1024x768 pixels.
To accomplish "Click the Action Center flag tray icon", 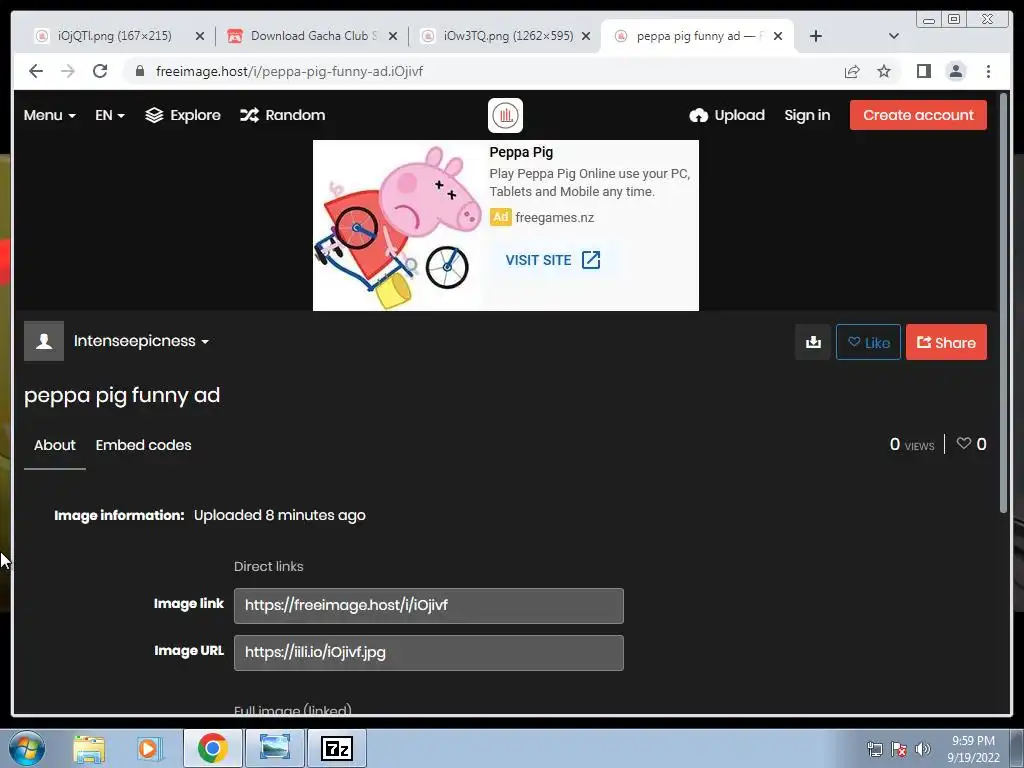I will pos(899,749).
